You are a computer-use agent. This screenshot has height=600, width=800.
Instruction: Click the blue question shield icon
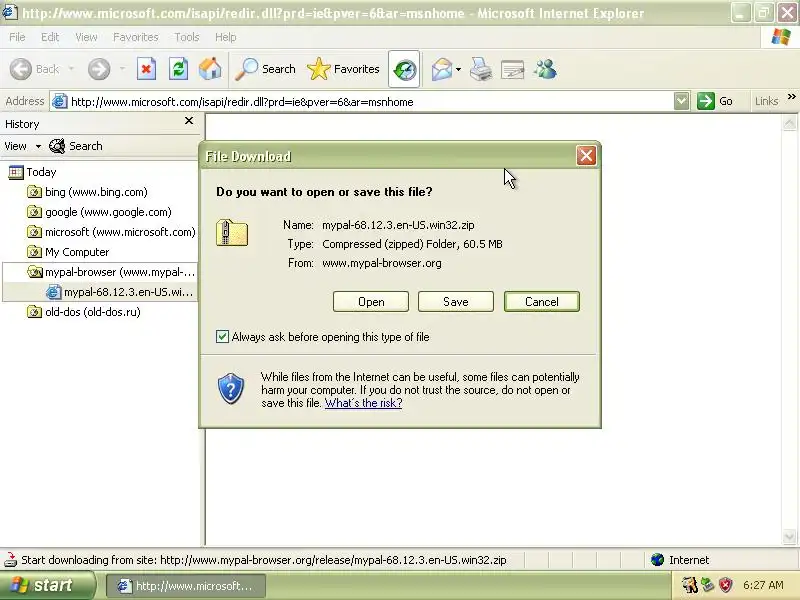click(x=231, y=388)
